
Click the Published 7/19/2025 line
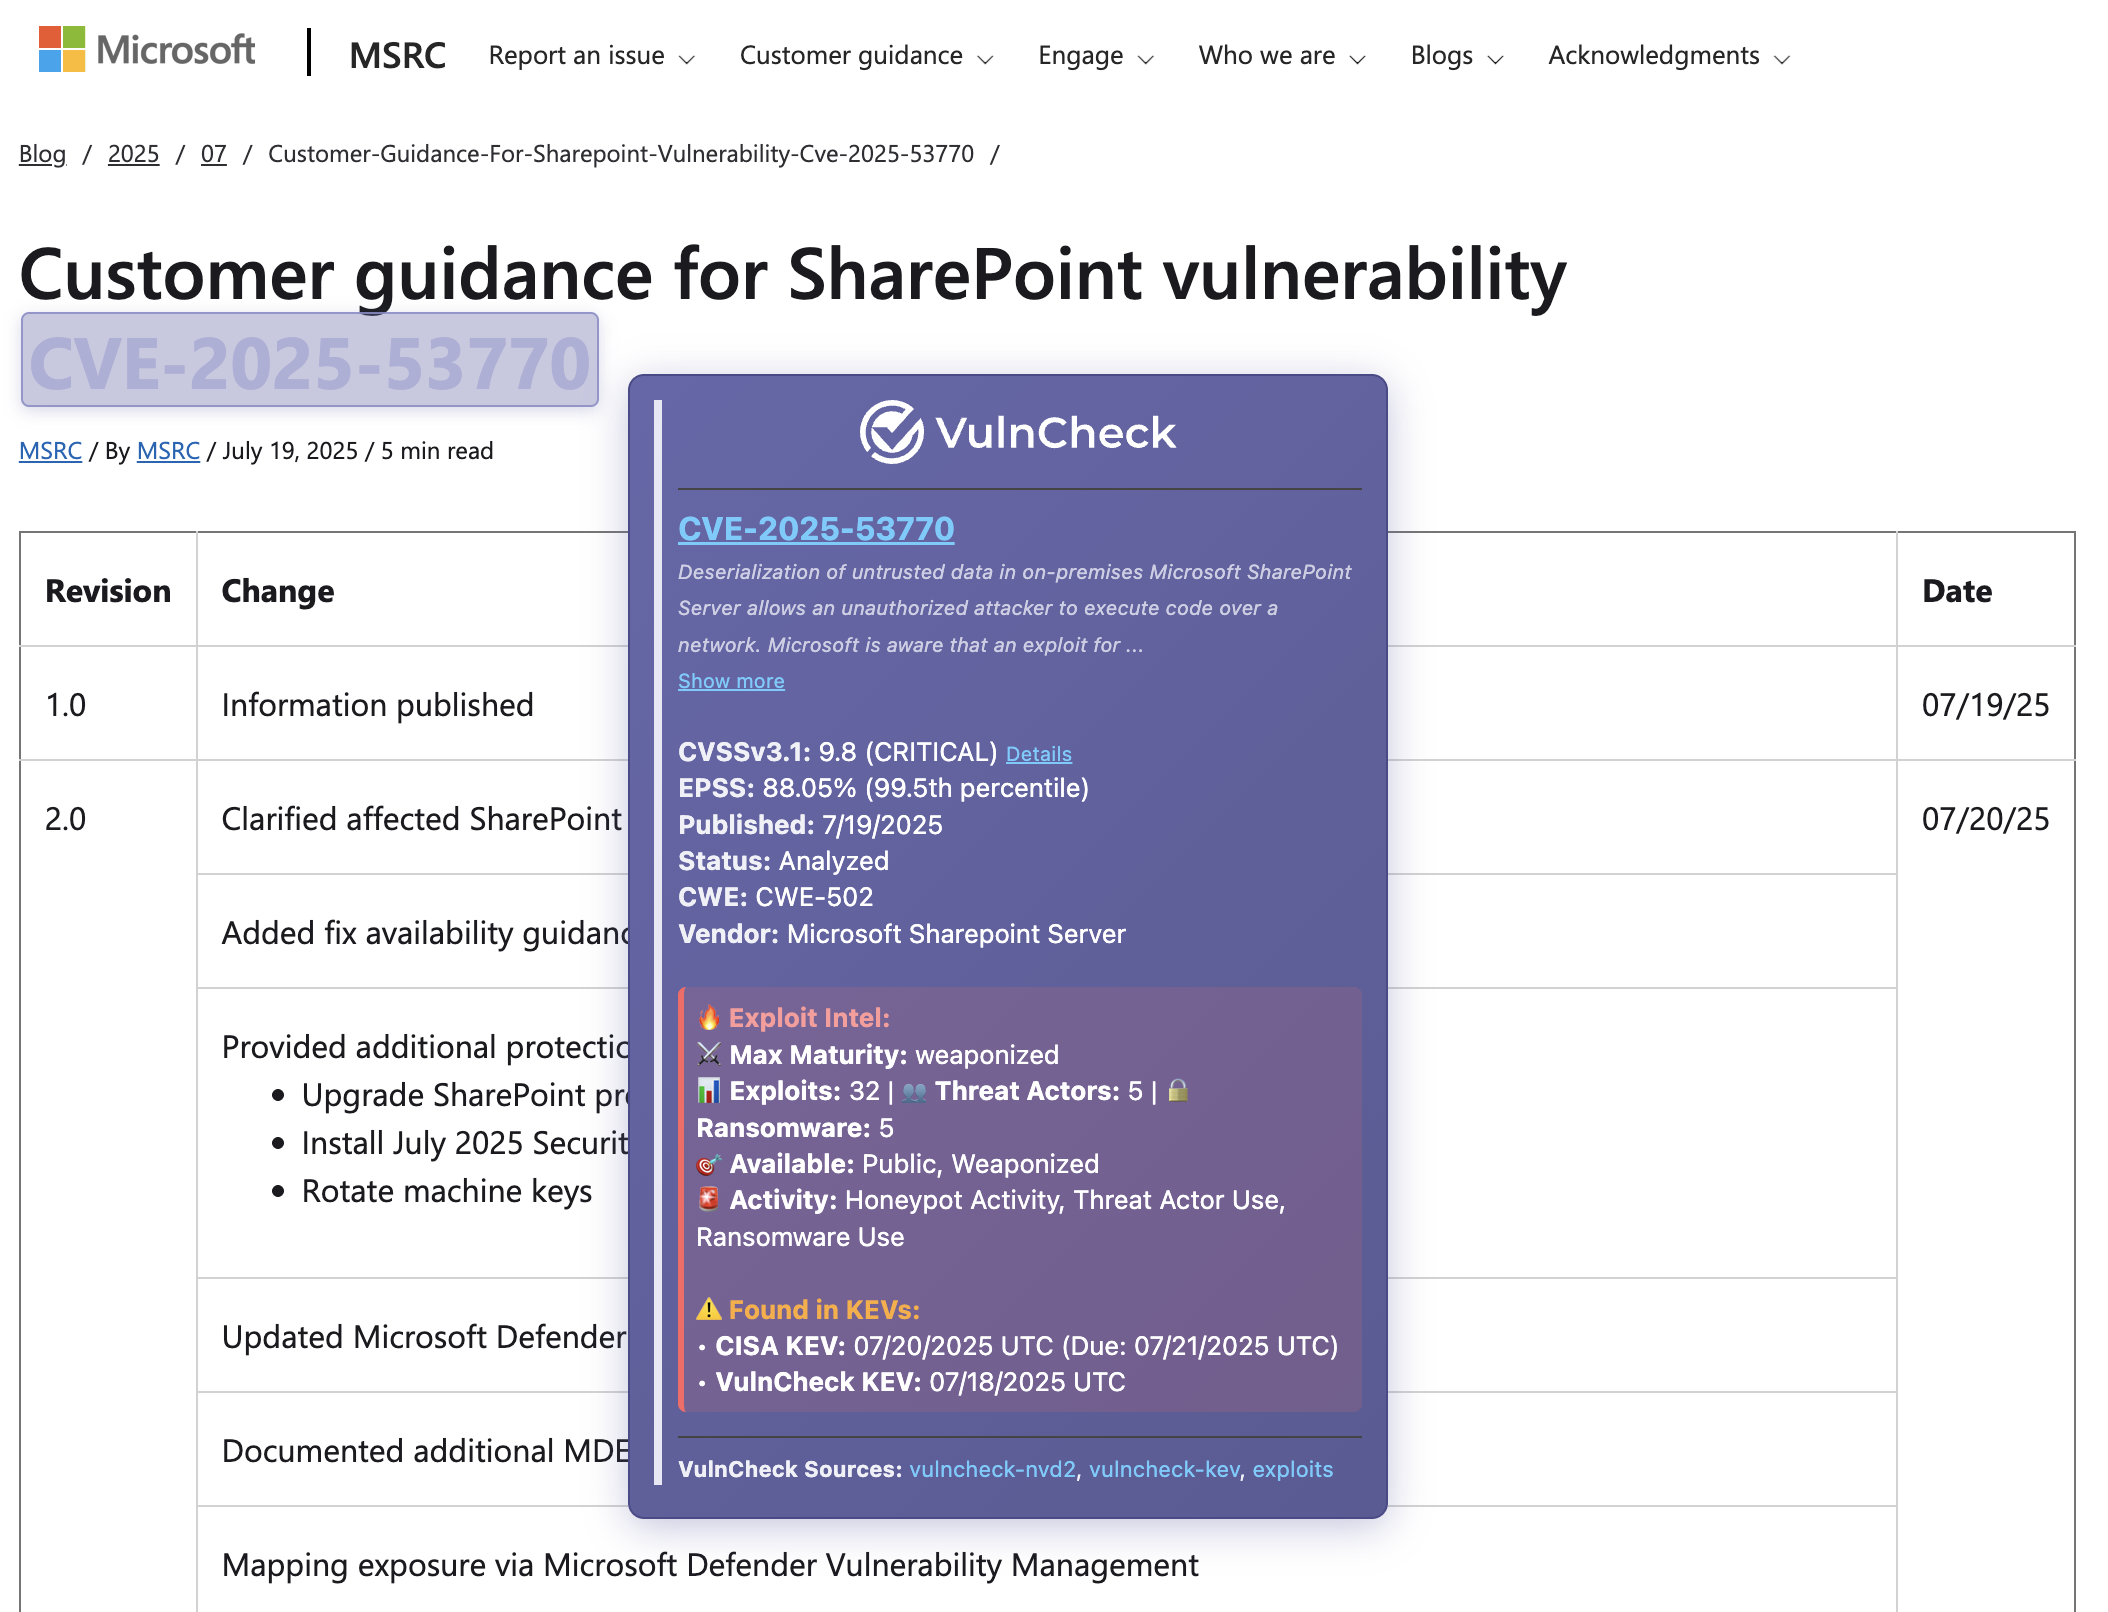point(810,825)
